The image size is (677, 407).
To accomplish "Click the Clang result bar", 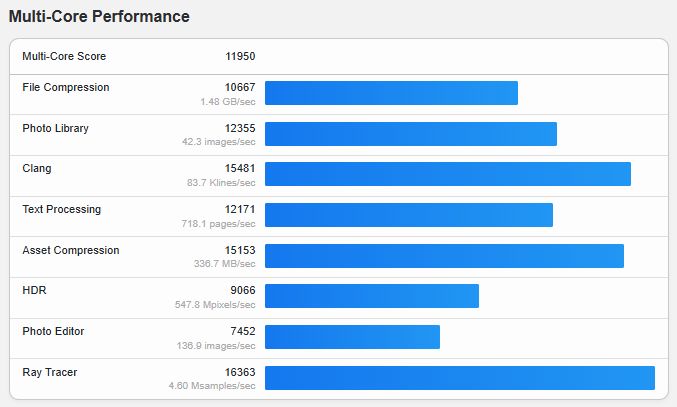I will click(448, 174).
